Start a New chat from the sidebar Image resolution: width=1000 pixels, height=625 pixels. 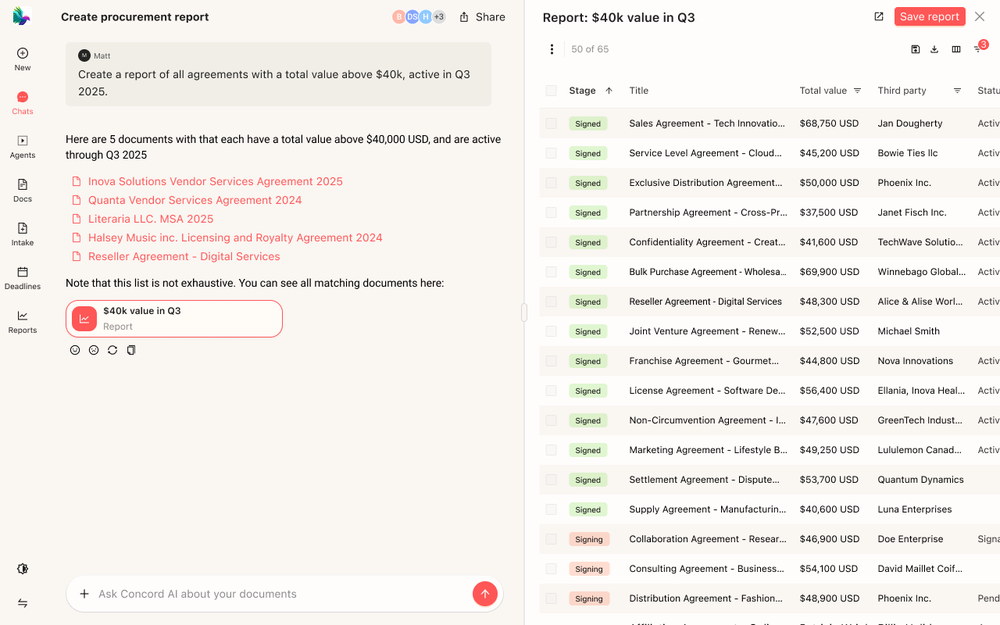pos(22,58)
